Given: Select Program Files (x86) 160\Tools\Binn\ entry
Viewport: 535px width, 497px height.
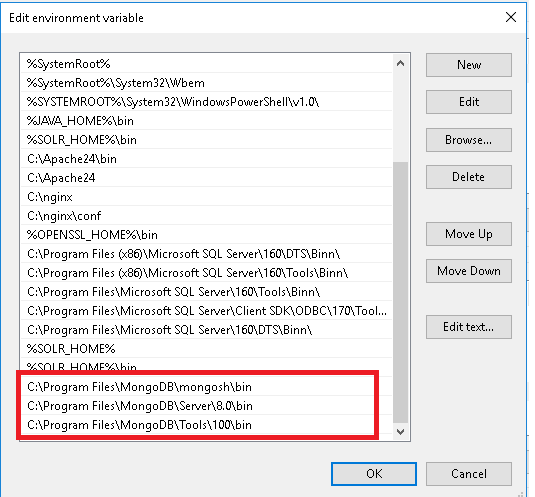Looking at the screenshot, I should pyautogui.click(x=206, y=273).
